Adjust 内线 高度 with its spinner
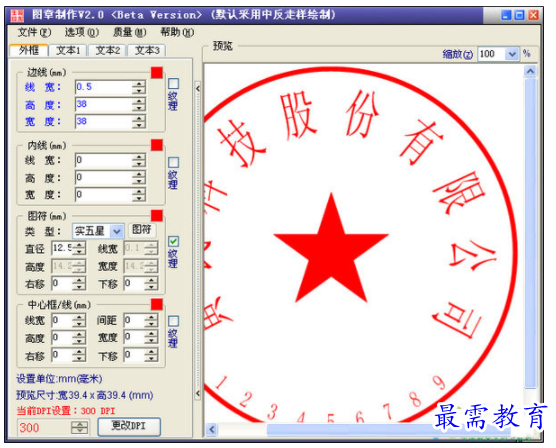Viewport: 556px width, 448px height. click(139, 177)
